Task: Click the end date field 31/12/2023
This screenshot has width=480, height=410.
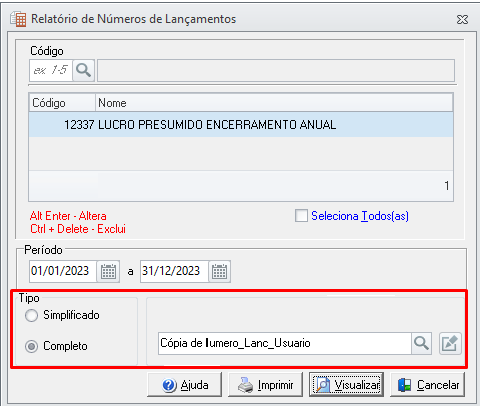Action: point(174,271)
